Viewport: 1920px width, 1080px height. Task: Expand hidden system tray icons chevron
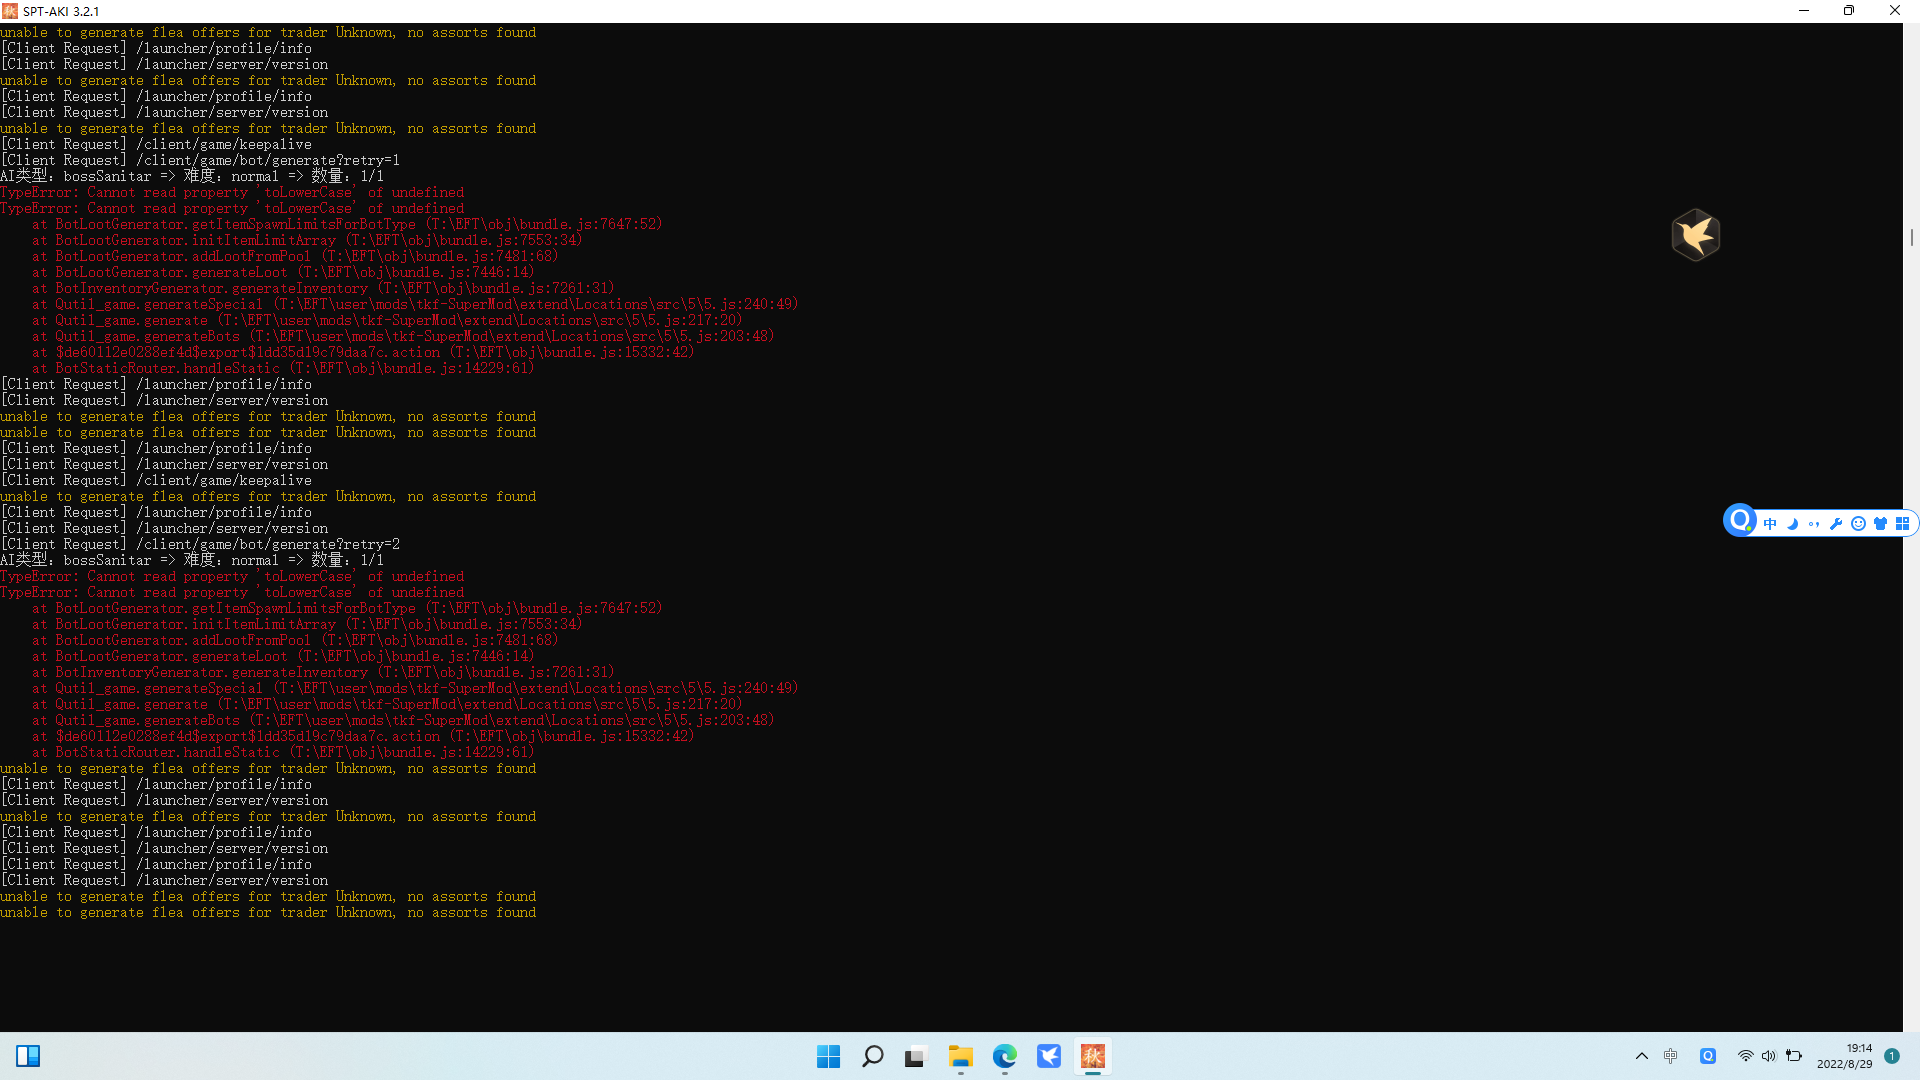click(x=1641, y=1056)
